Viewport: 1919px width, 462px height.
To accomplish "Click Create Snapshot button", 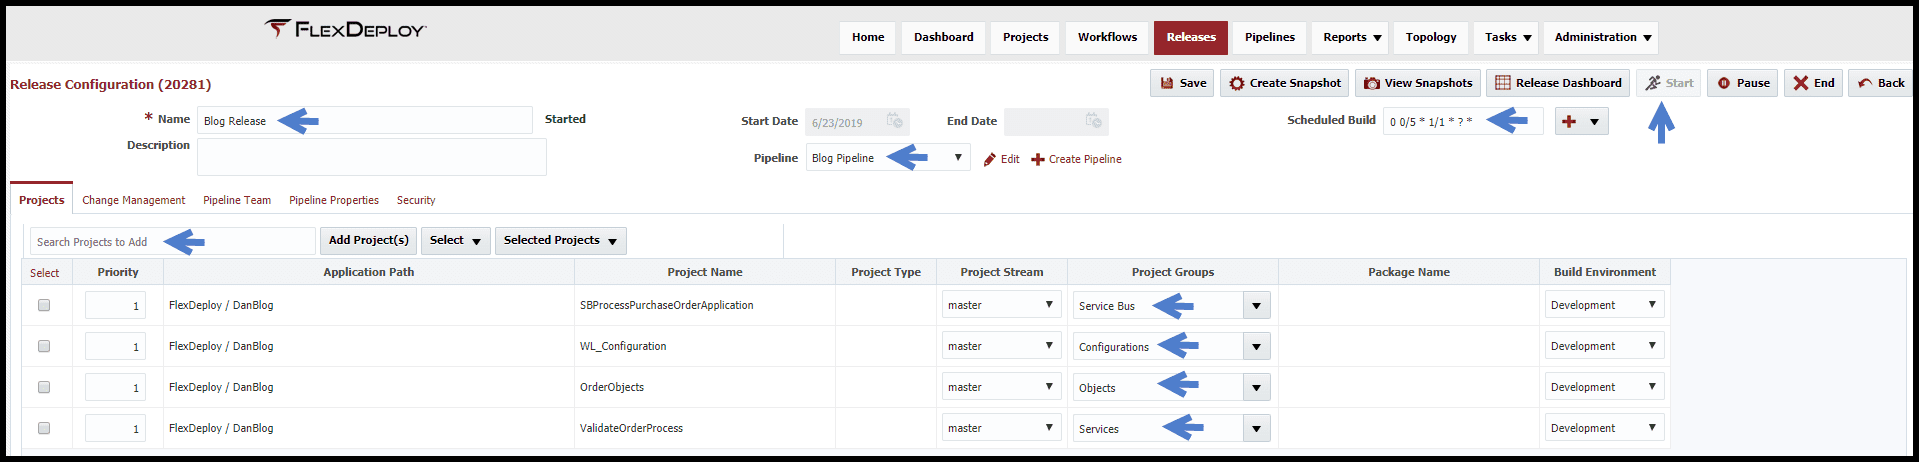I will [x=1285, y=83].
